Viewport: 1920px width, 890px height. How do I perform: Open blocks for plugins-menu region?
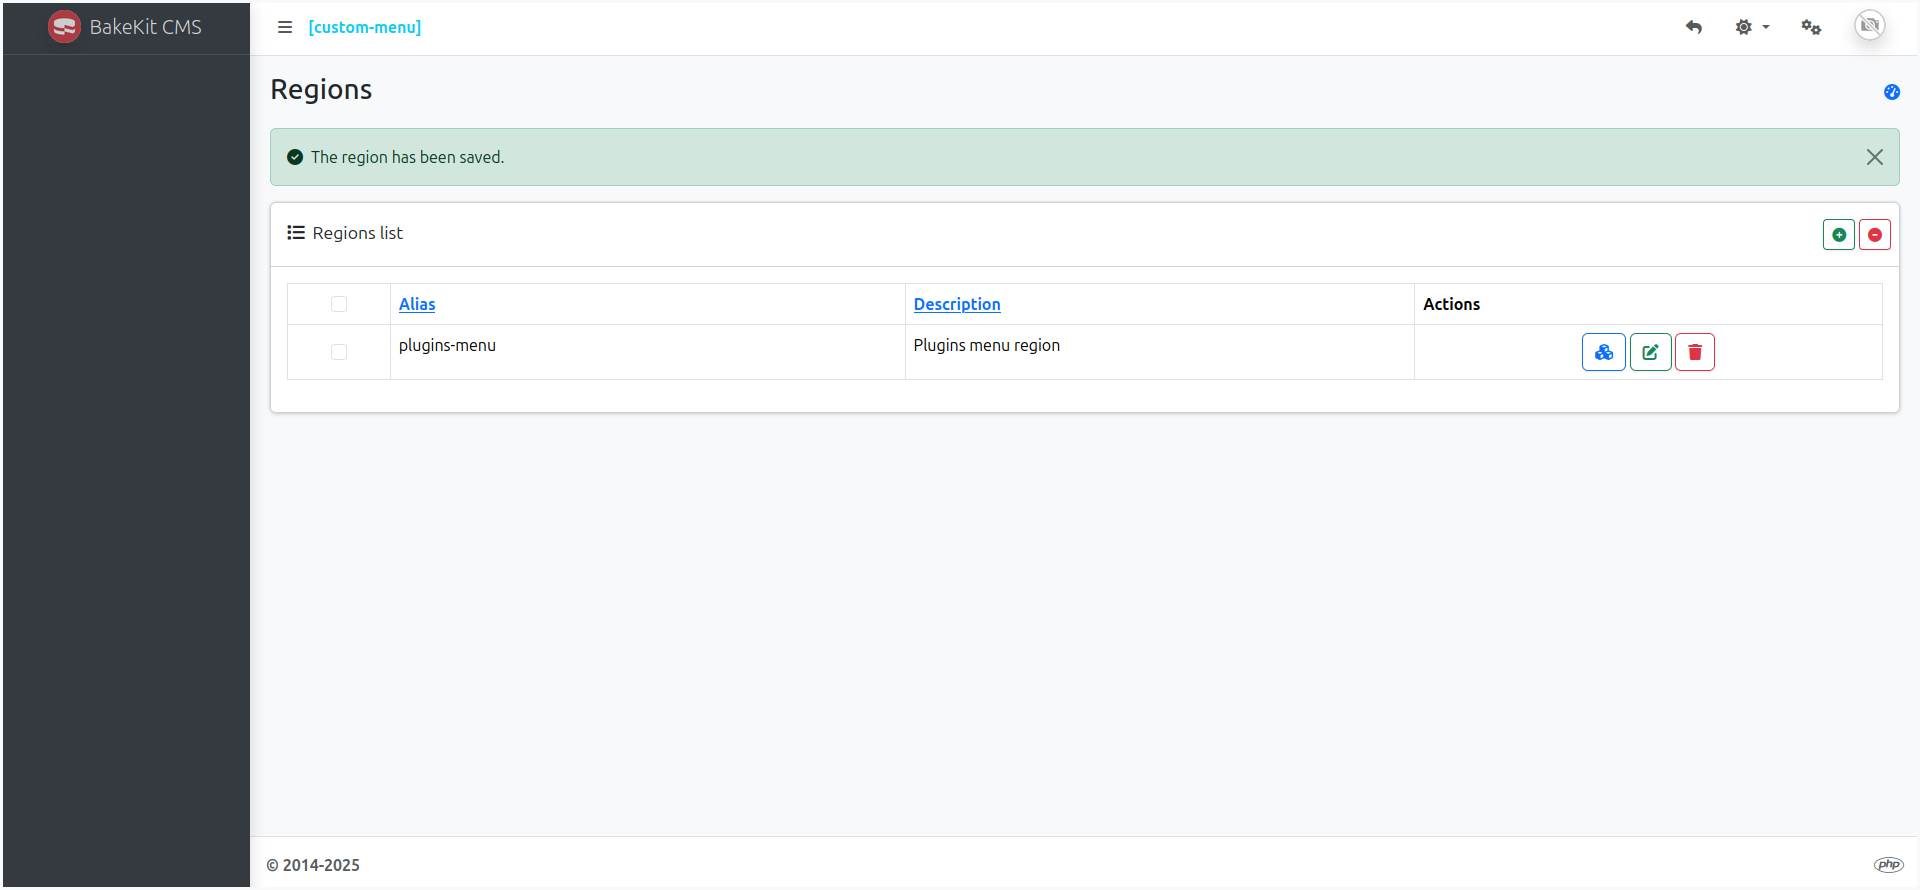(1604, 352)
